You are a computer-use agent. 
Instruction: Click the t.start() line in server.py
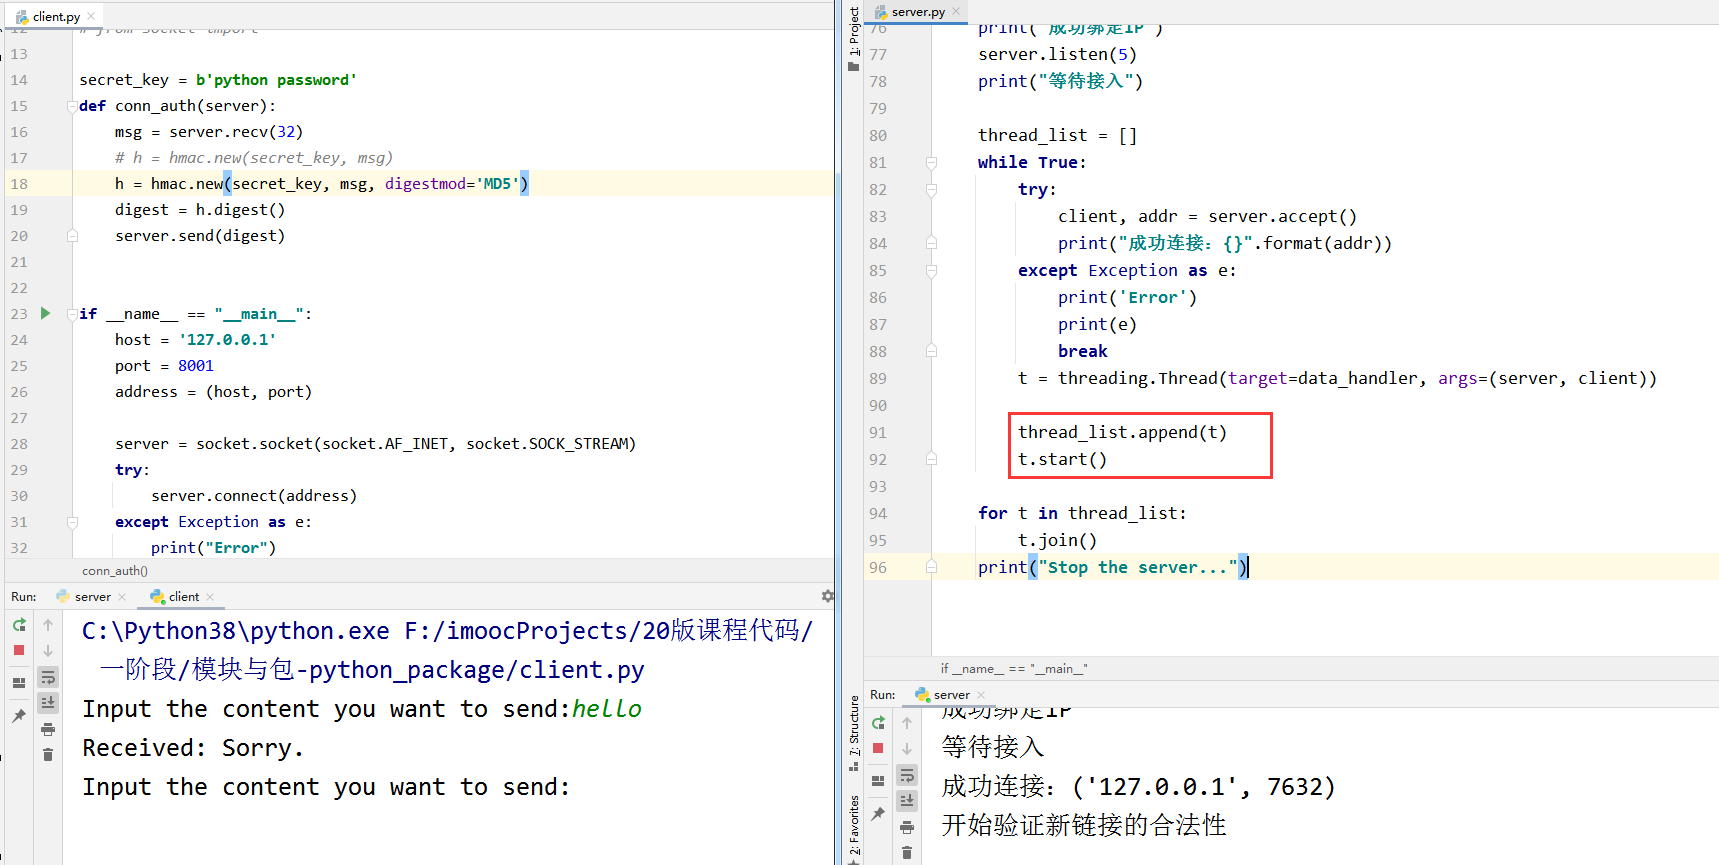(1062, 459)
